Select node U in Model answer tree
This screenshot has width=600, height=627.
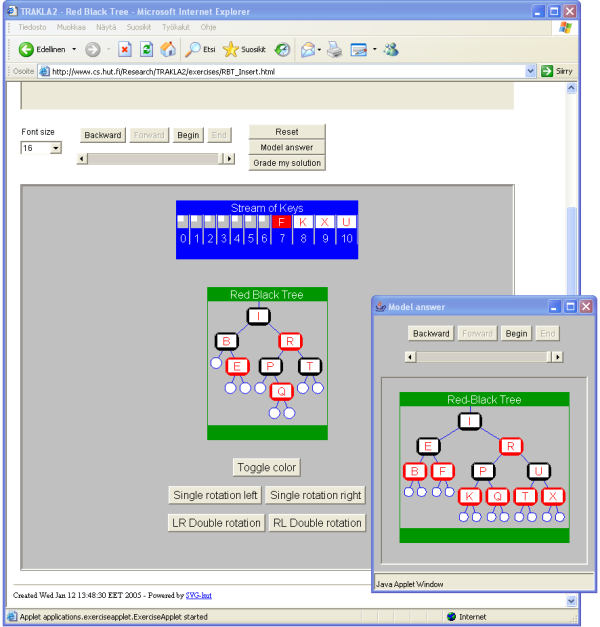click(538, 471)
